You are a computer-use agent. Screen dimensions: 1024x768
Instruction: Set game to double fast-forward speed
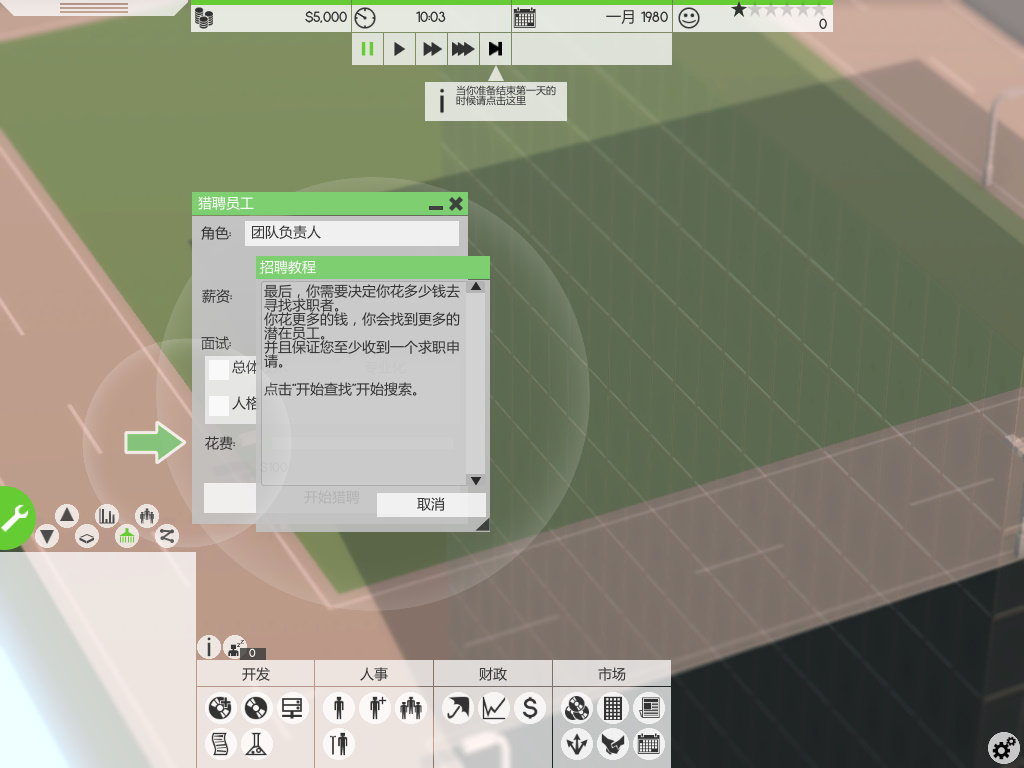click(x=431, y=48)
